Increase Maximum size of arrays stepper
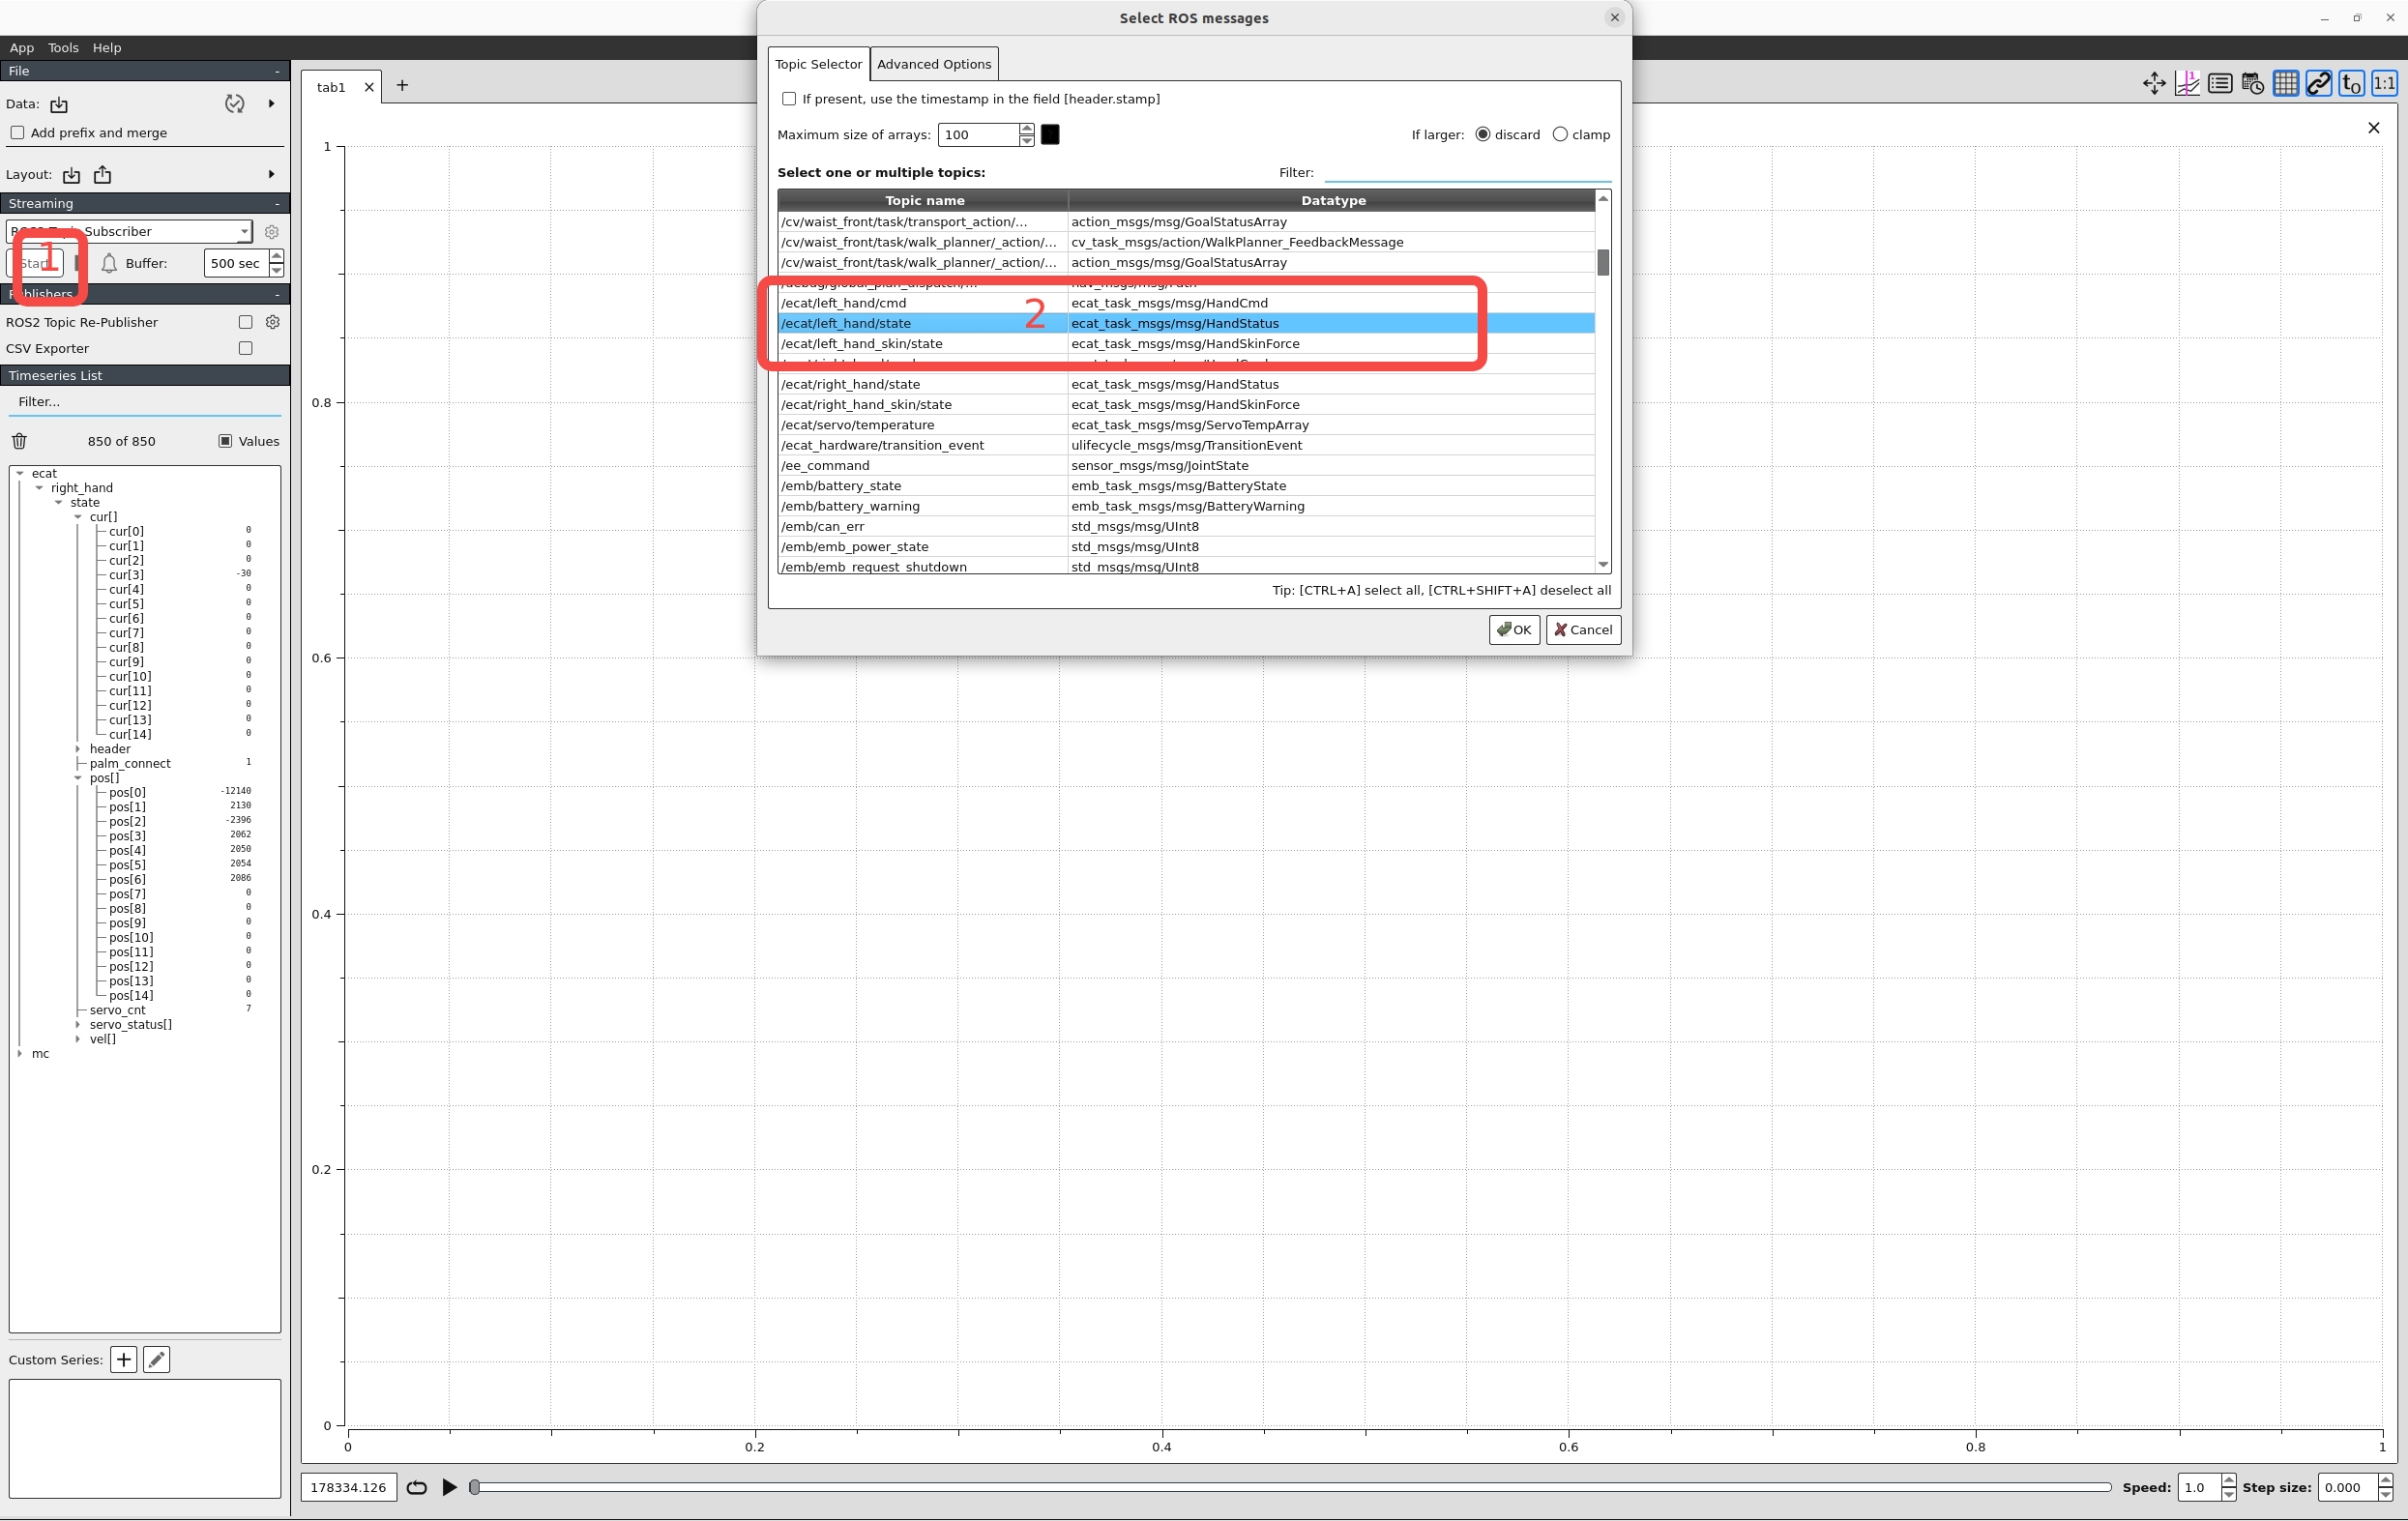The height and width of the screenshot is (1521, 2408). coord(1026,129)
